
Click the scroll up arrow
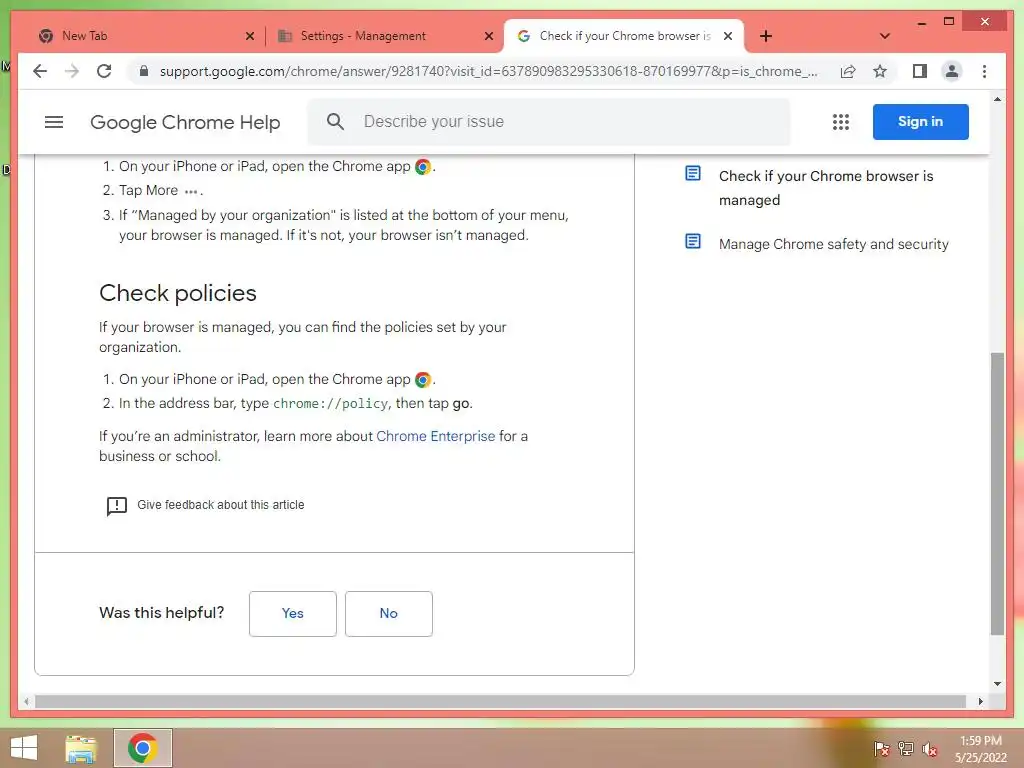[x=997, y=99]
